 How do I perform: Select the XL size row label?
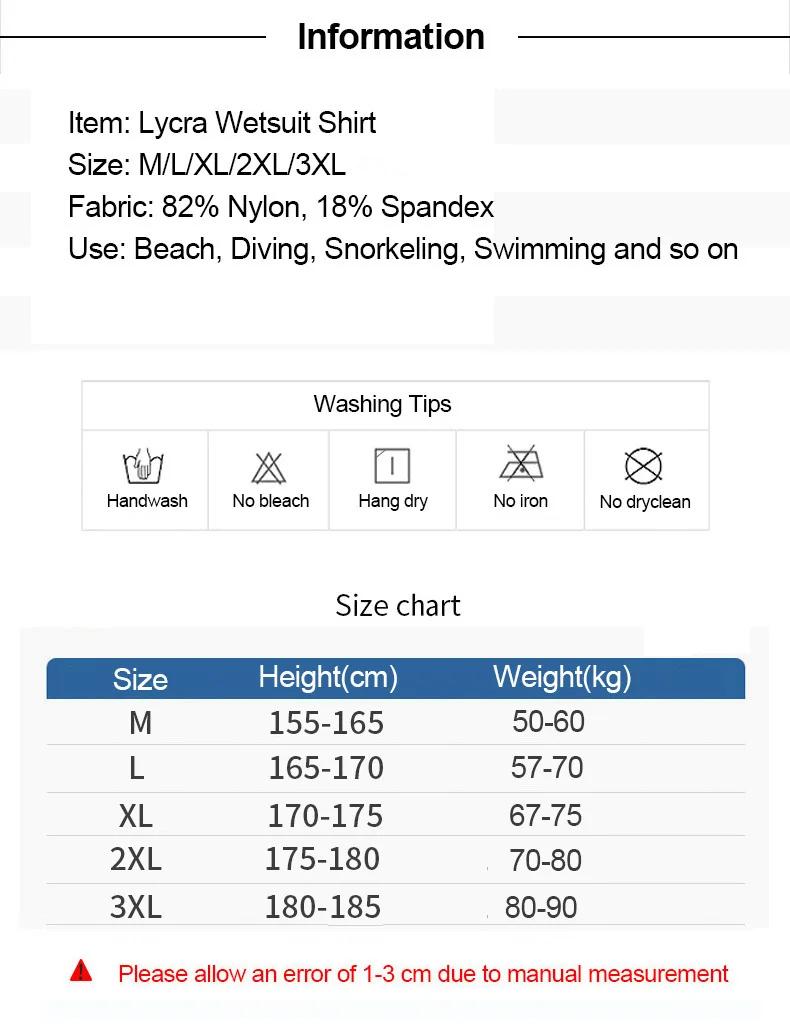click(x=136, y=816)
